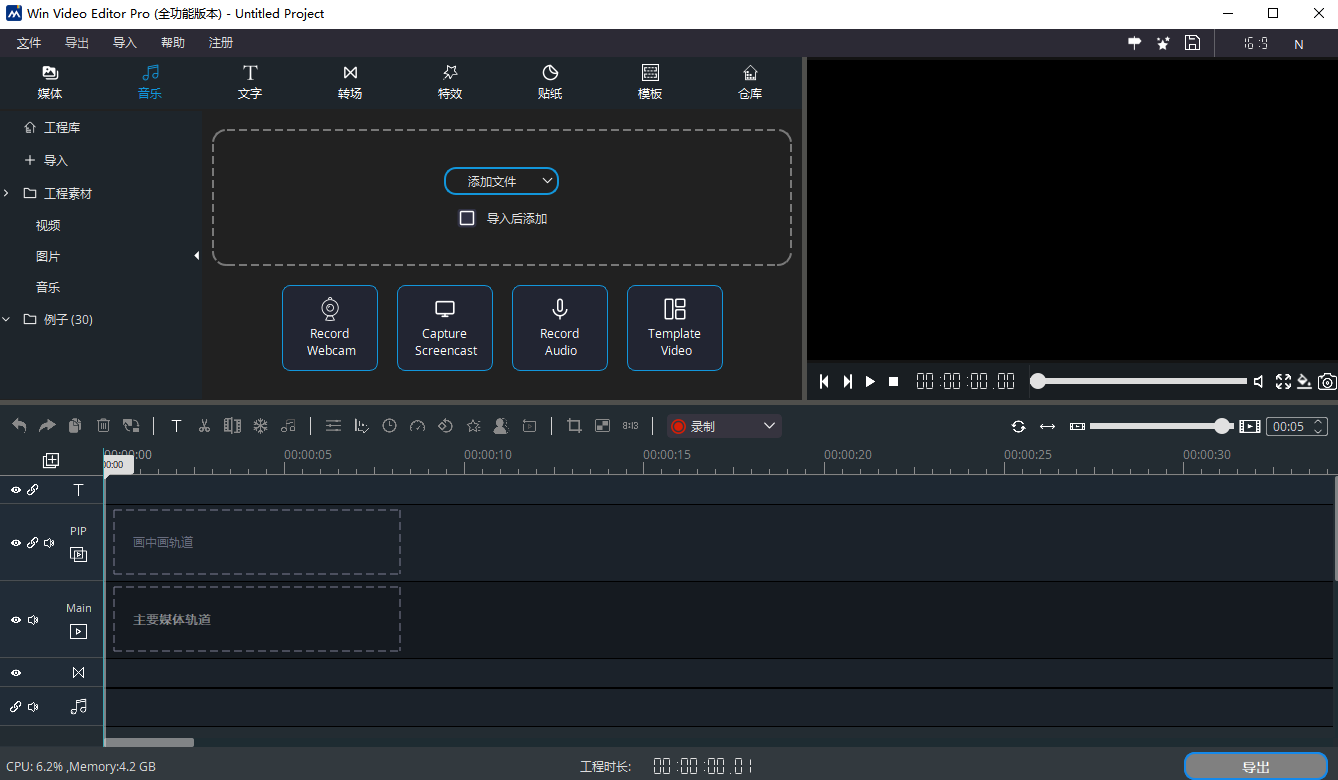Click the Crop tool icon in timeline toolbar
The image size is (1338, 780).
(x=573, y=425)
